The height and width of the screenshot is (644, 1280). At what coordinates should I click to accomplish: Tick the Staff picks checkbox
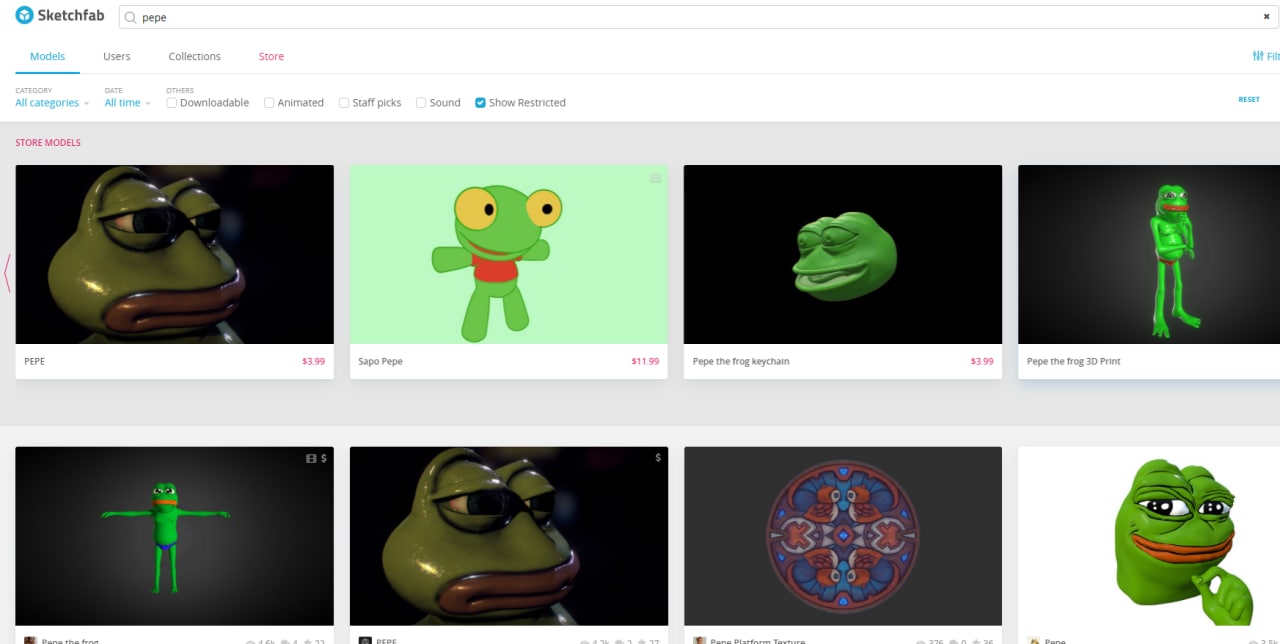pos(344,103)
